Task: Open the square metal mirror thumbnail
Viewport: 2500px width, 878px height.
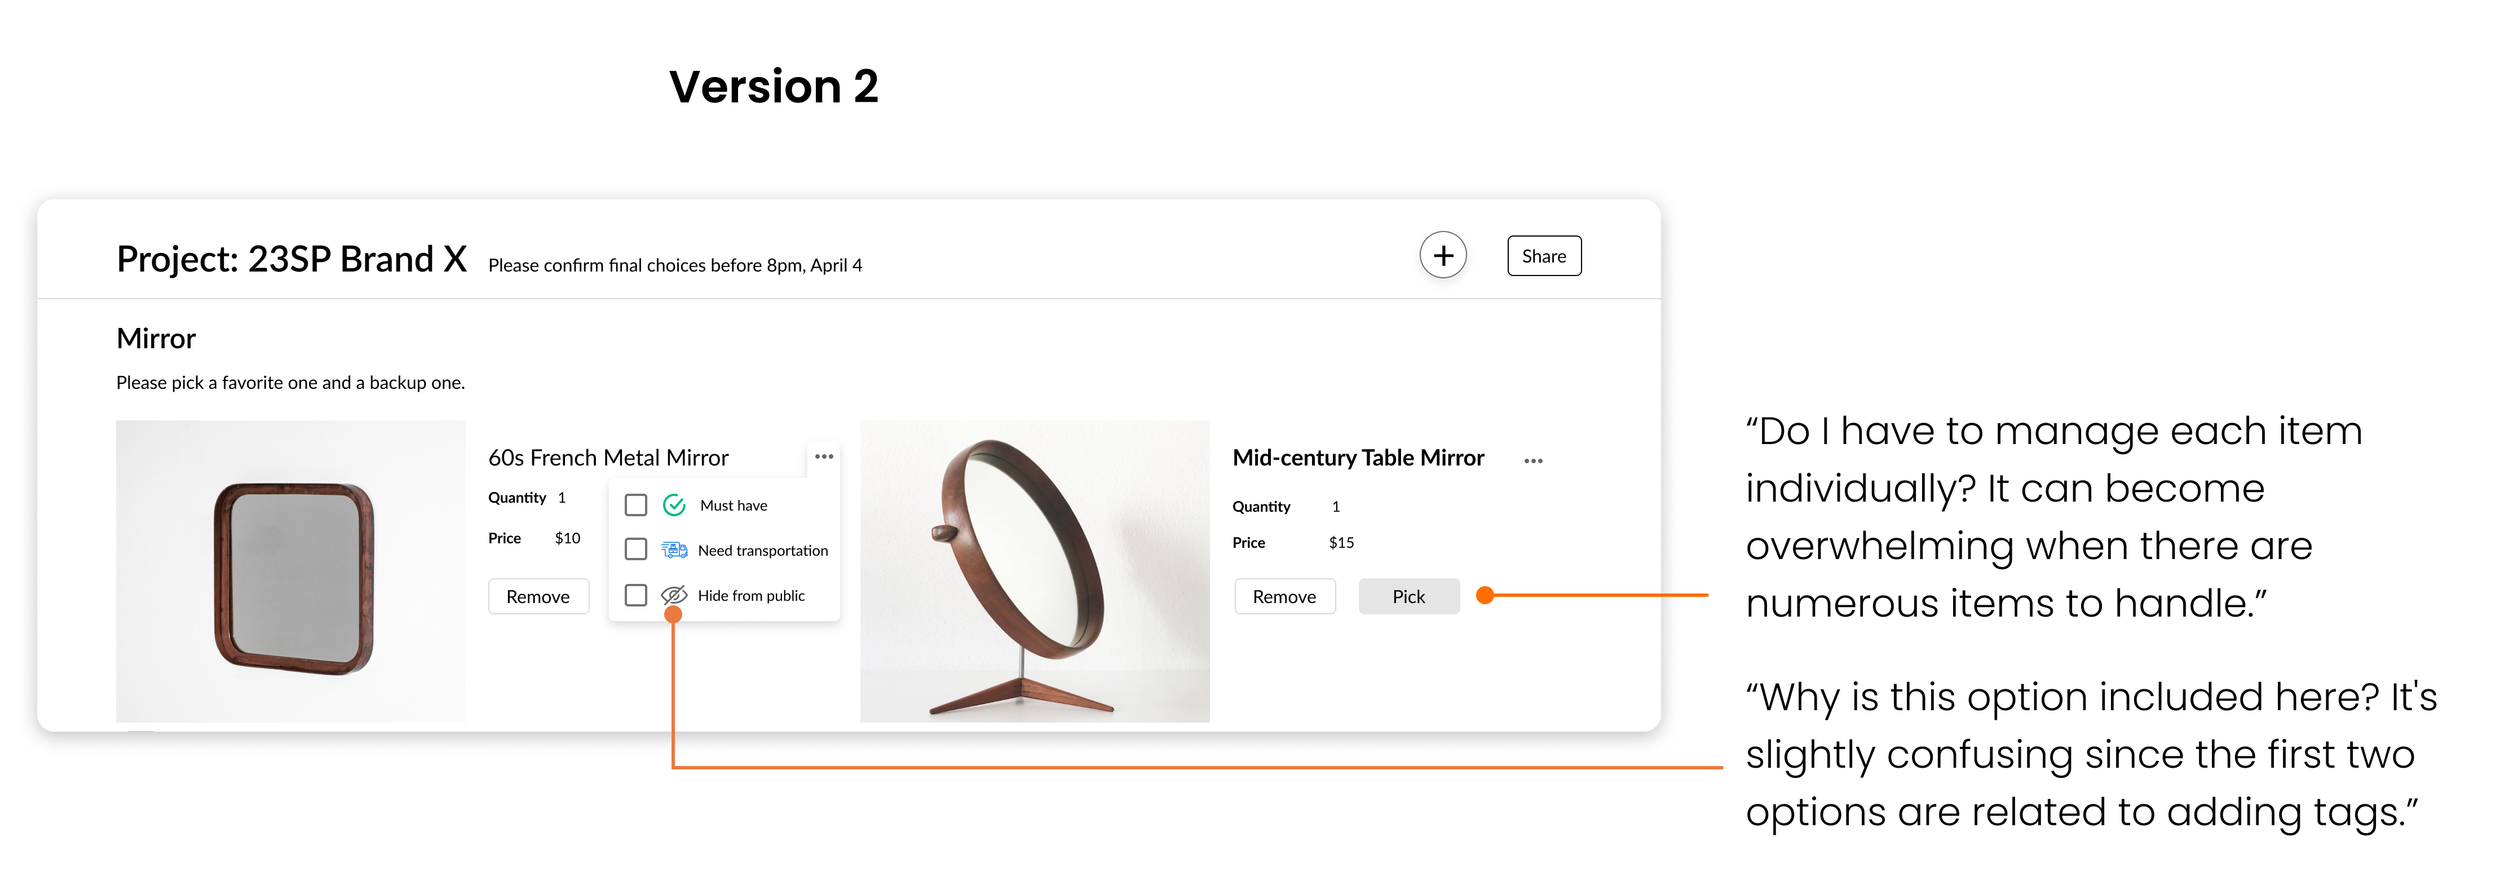Action: (x=291, y=571)
